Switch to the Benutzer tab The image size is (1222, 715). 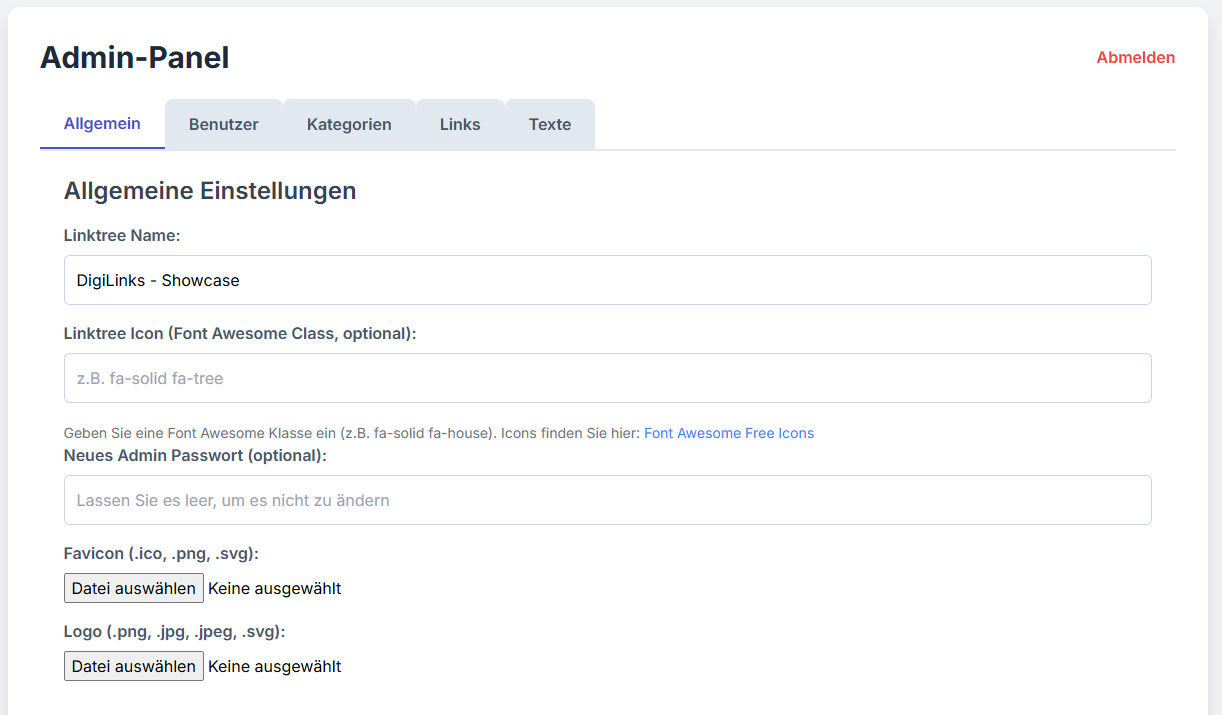click(x=223, y=124)
